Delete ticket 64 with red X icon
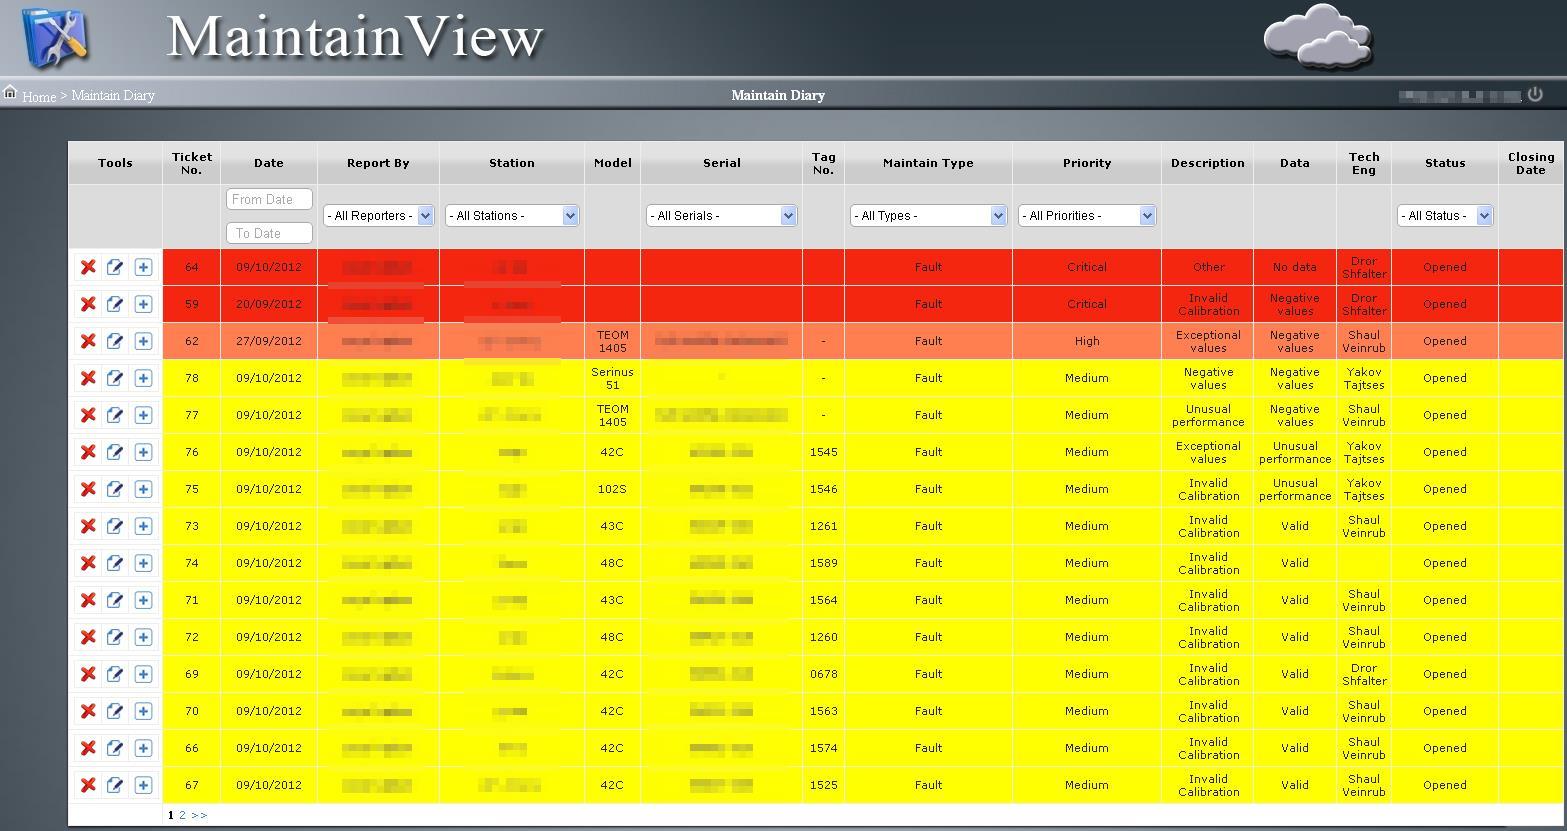Image resolution: width=1567 pixels, height=831 pixels. point(88,267)
